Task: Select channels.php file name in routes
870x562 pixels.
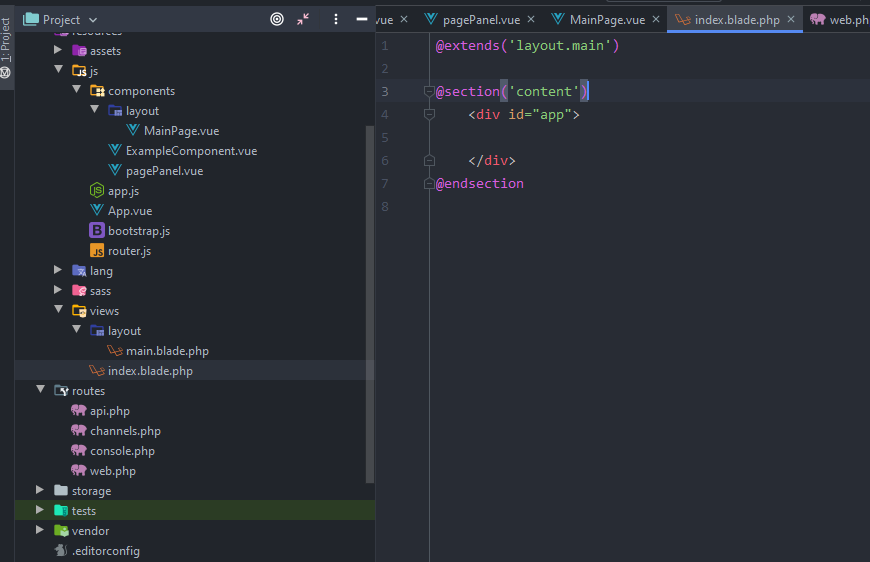Action: click(125, 431)
